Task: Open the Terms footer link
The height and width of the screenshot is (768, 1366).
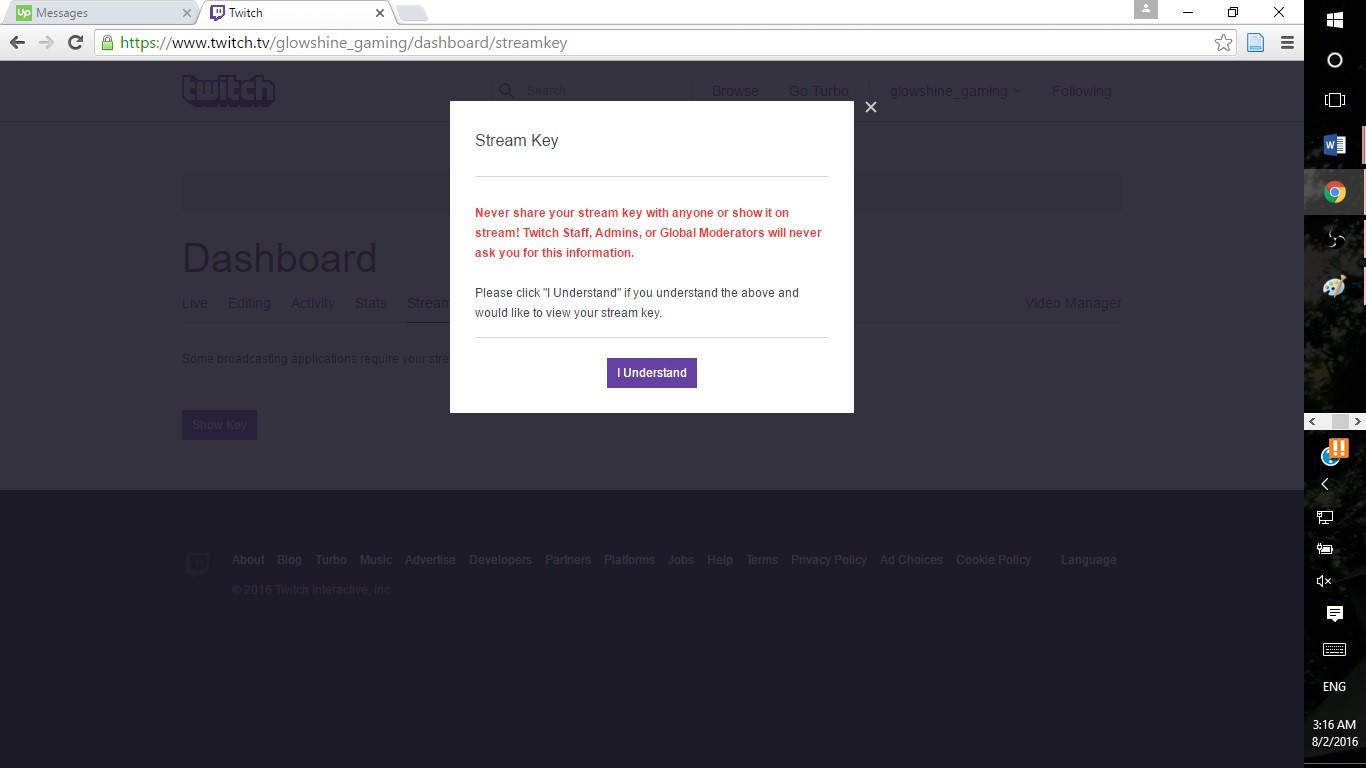Action: pos(762,560)
